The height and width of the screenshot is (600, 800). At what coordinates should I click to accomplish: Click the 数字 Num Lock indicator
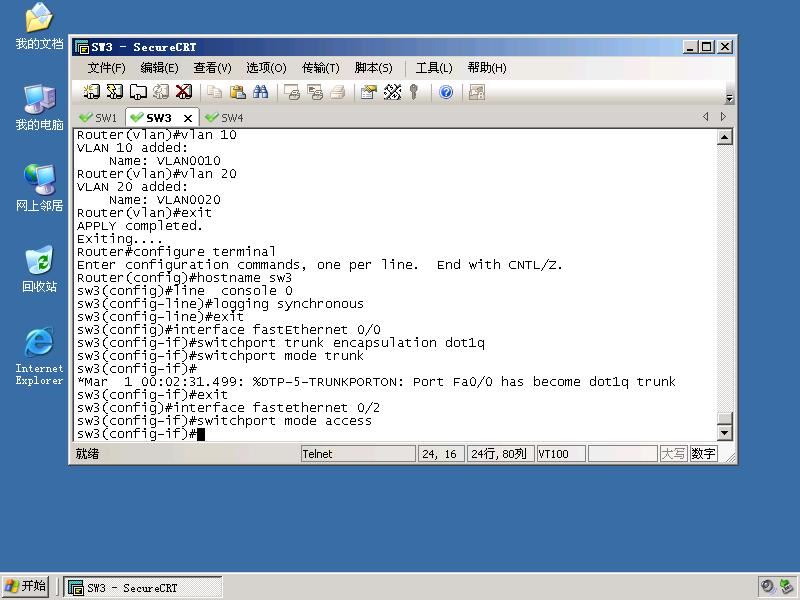[x=704, y=454]
